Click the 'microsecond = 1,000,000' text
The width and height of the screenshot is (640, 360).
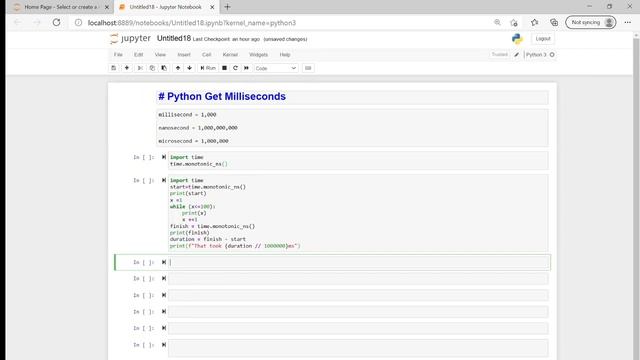[x=193, y=141]
